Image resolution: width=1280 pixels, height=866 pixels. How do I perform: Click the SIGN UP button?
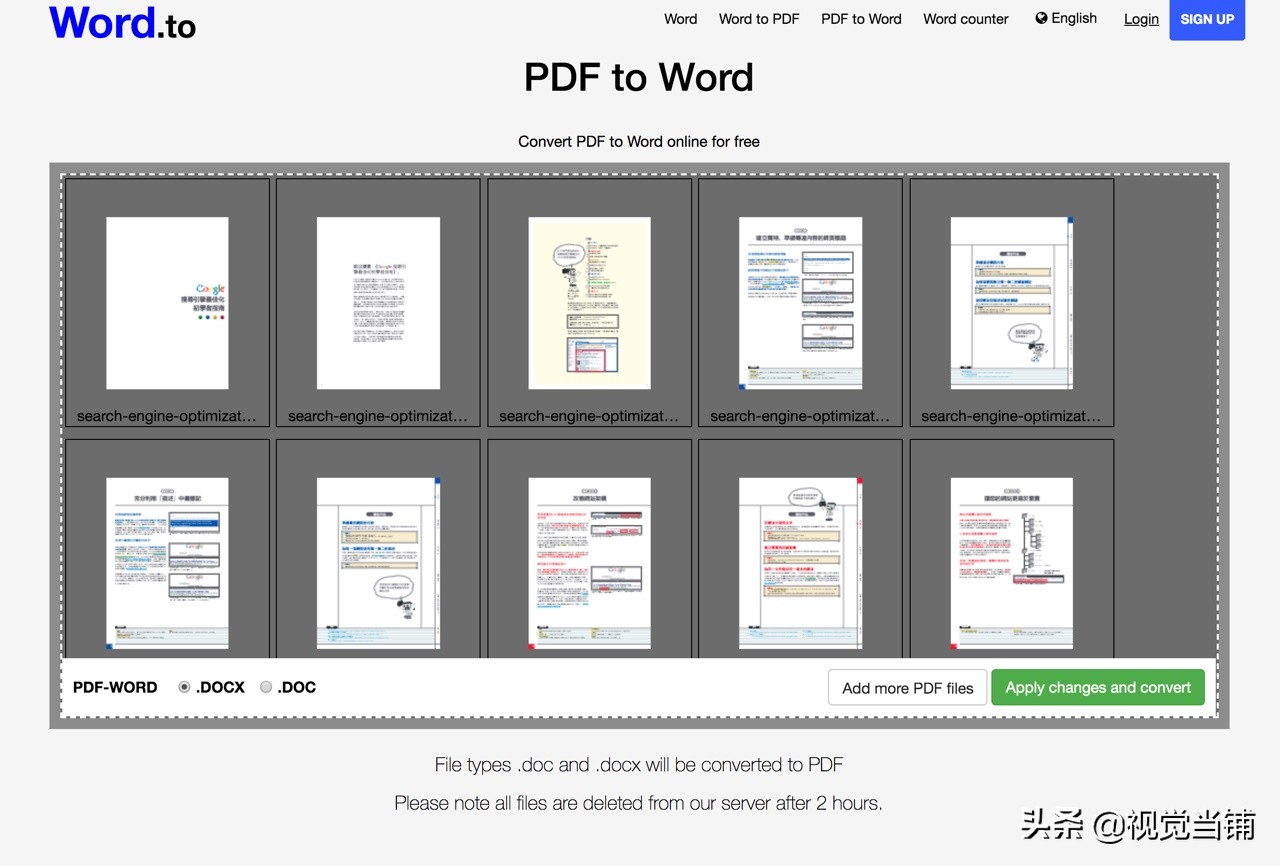pos(1207,19)
